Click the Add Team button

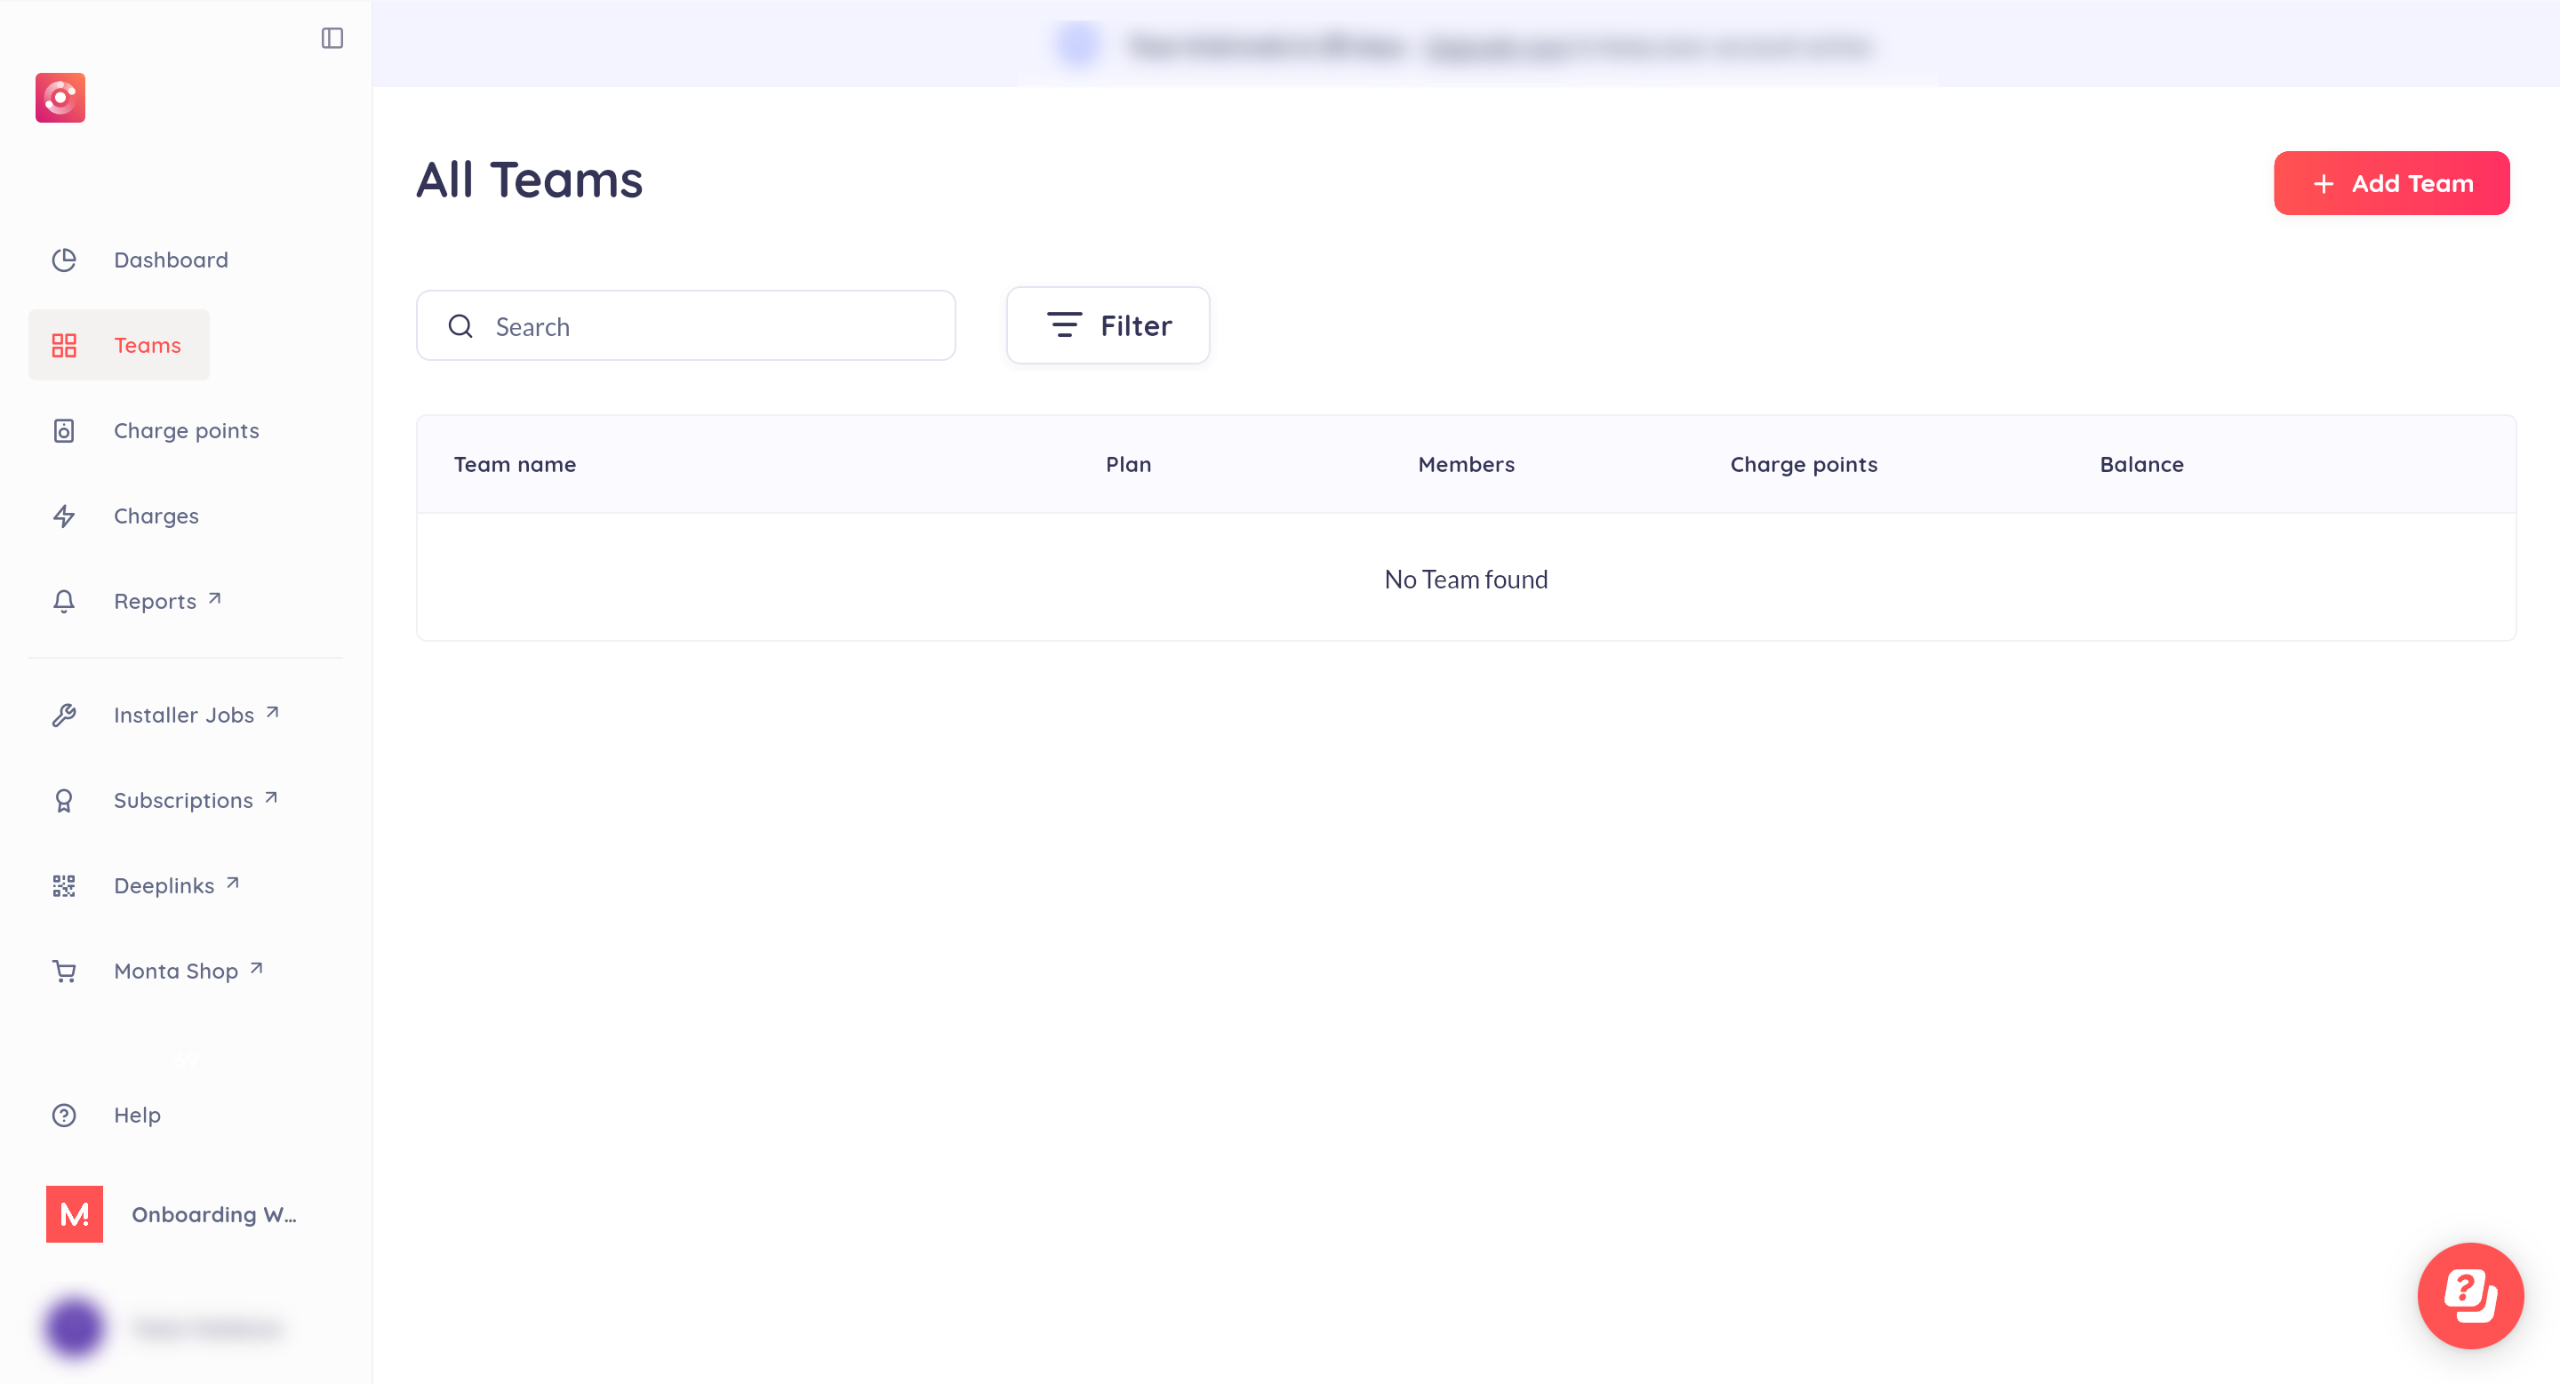click(x=2391, y=183)
